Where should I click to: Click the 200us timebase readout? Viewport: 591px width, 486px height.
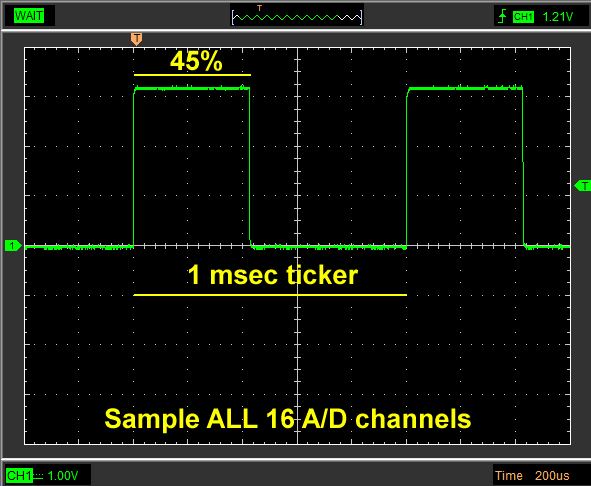click(552, 475)
